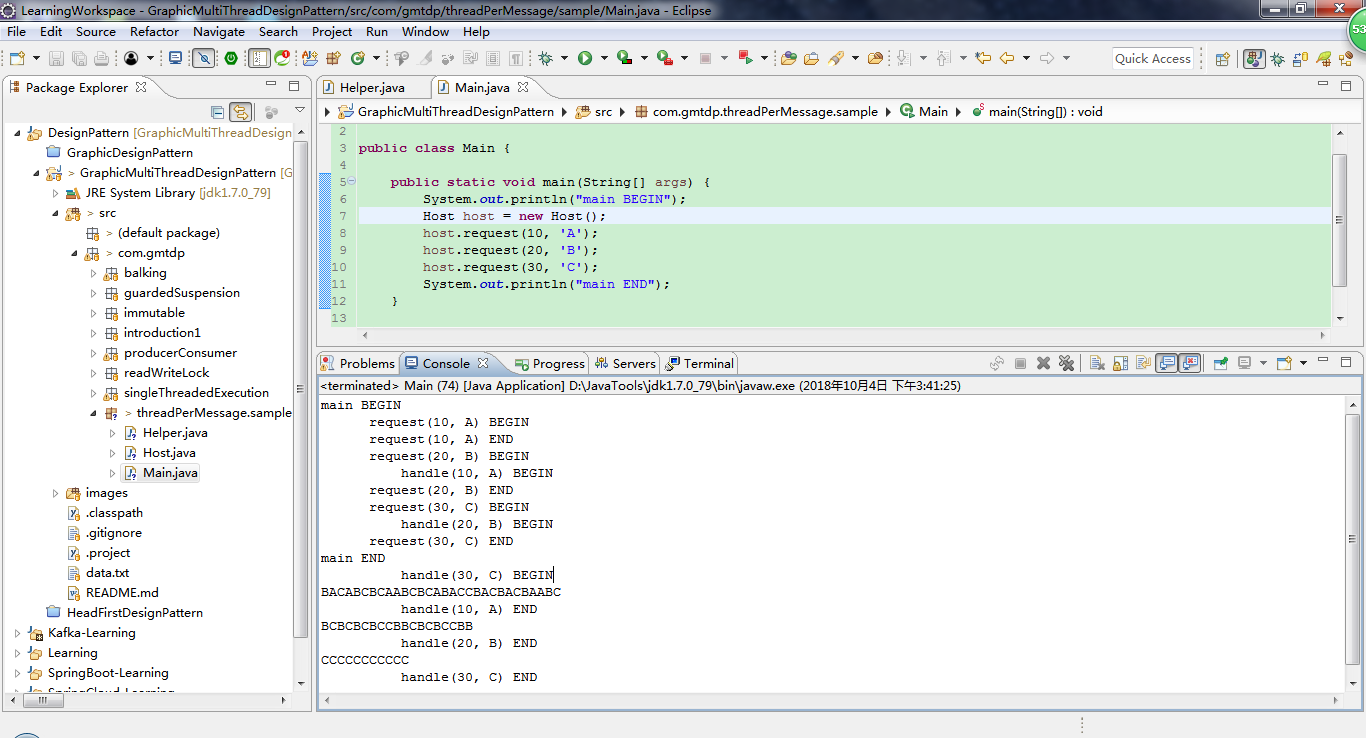Run the program with green Run button
Viewport: 1366px width, 738px height.
(x=585, y=59)
